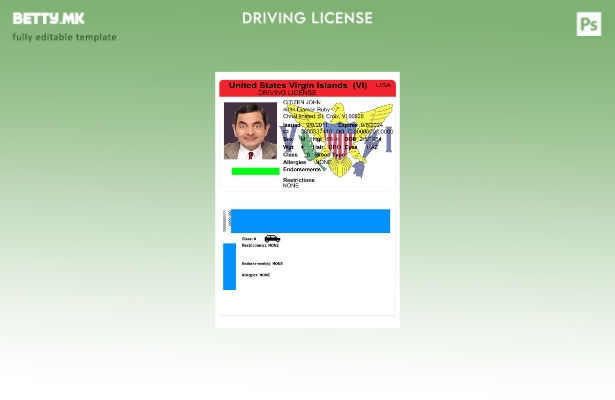Click the 'fully editable template' text
615x400 pixels.
(64, 38)
